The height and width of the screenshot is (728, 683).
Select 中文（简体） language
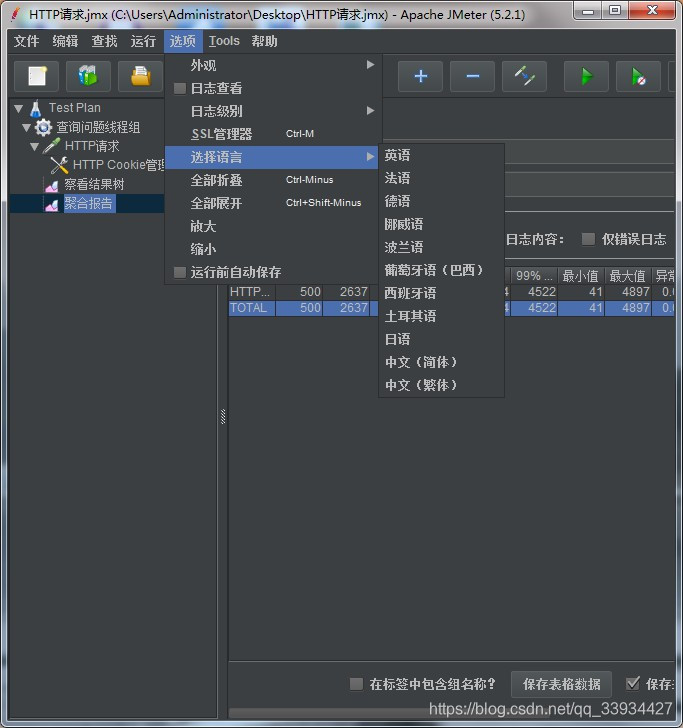[x=441, y=362]
